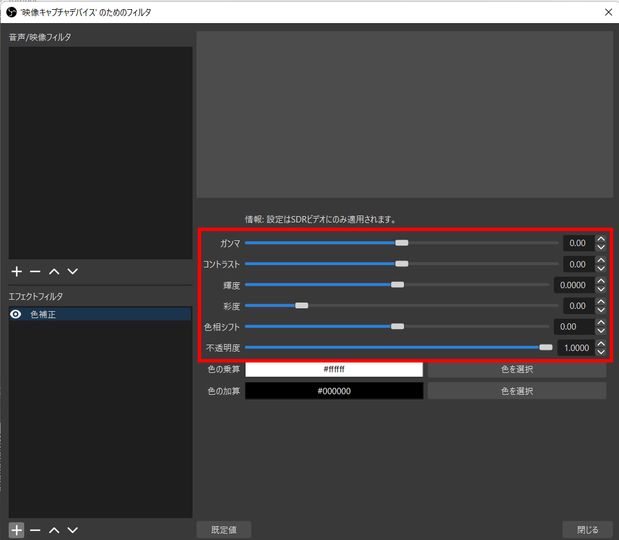
Task: Add a new effect filter with plus icon
Action: pos(16,529)
